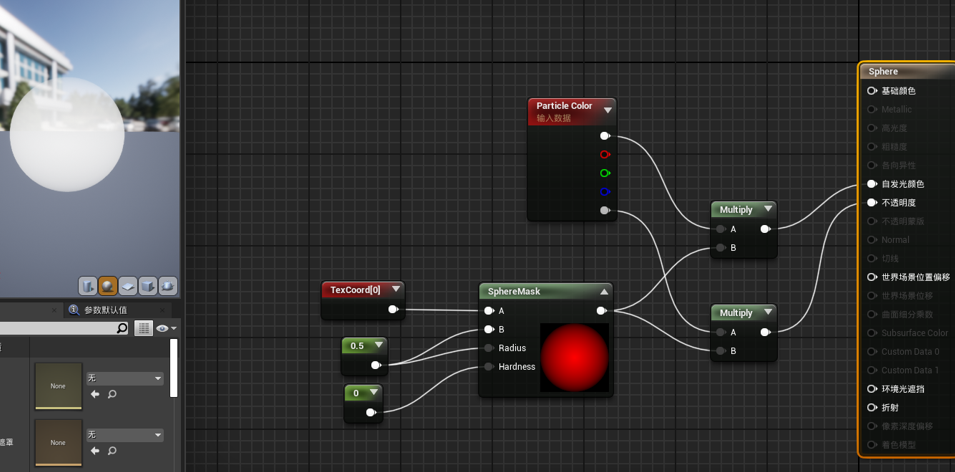Click the Particle Color green channel pin
955x472 pixels.
point(605,173)
